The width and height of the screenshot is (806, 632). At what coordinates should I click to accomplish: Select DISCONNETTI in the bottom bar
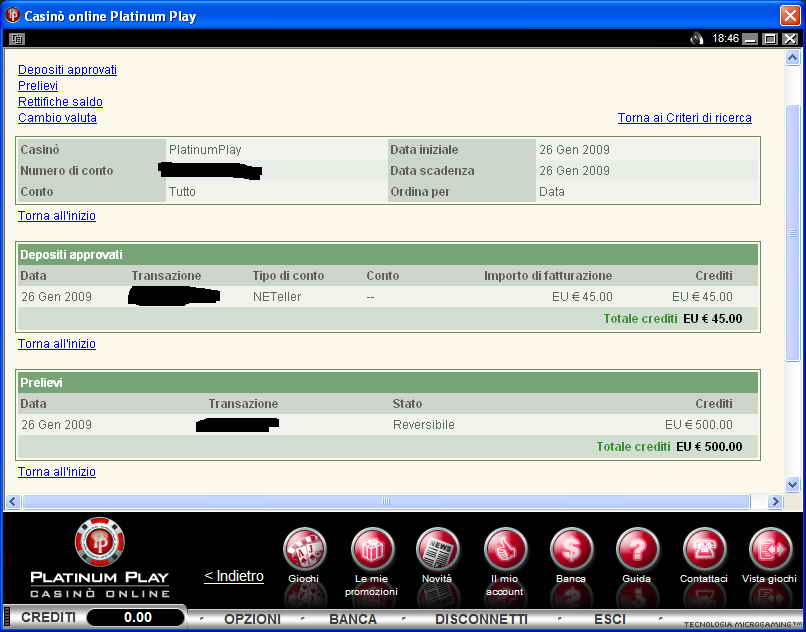482,619
